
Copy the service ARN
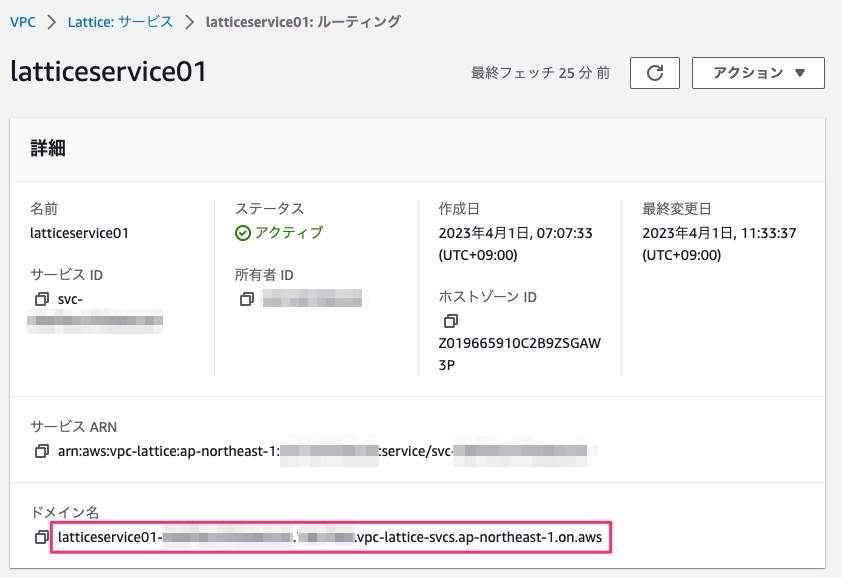click(42, 451)
